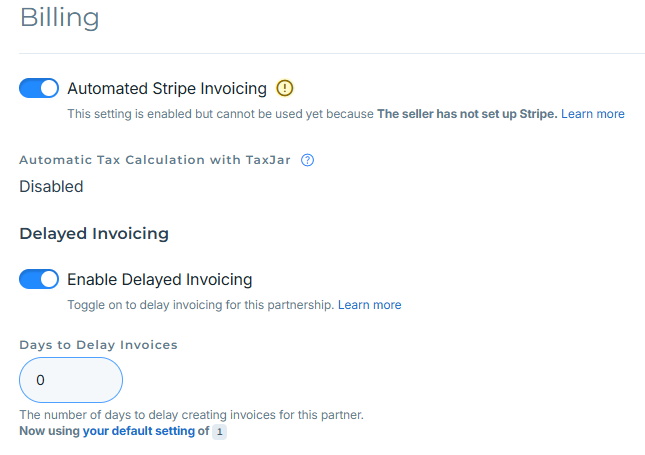Click the "Automatic Tax Calculation with TaxJar" label

155,159
